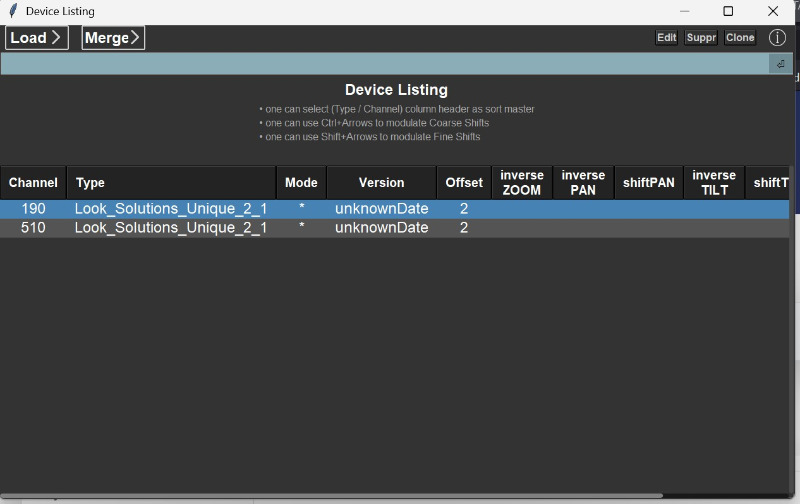Sort by the Type column header

tap(171, 183)
